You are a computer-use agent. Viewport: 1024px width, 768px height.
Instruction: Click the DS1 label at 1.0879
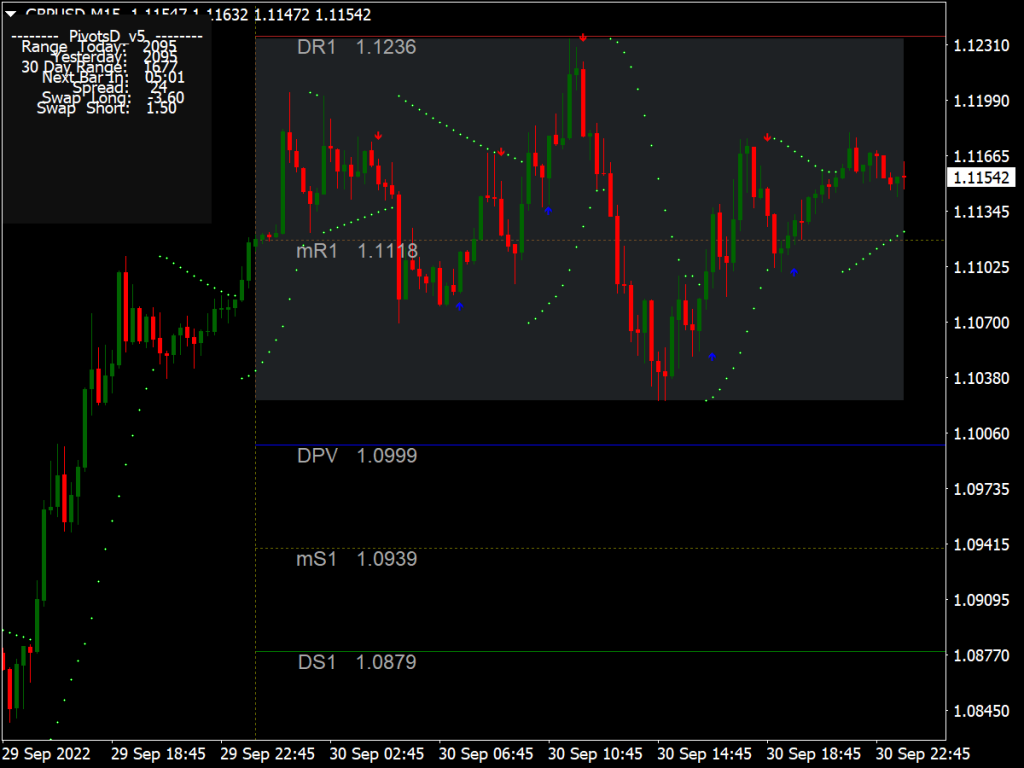point(317,662)
